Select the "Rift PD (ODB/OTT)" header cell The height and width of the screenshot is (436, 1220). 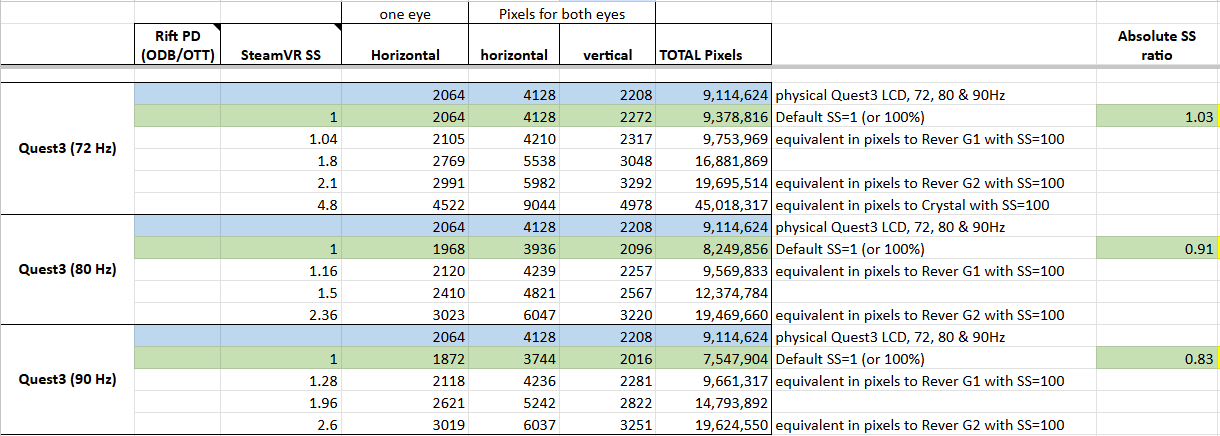point(178,45)
